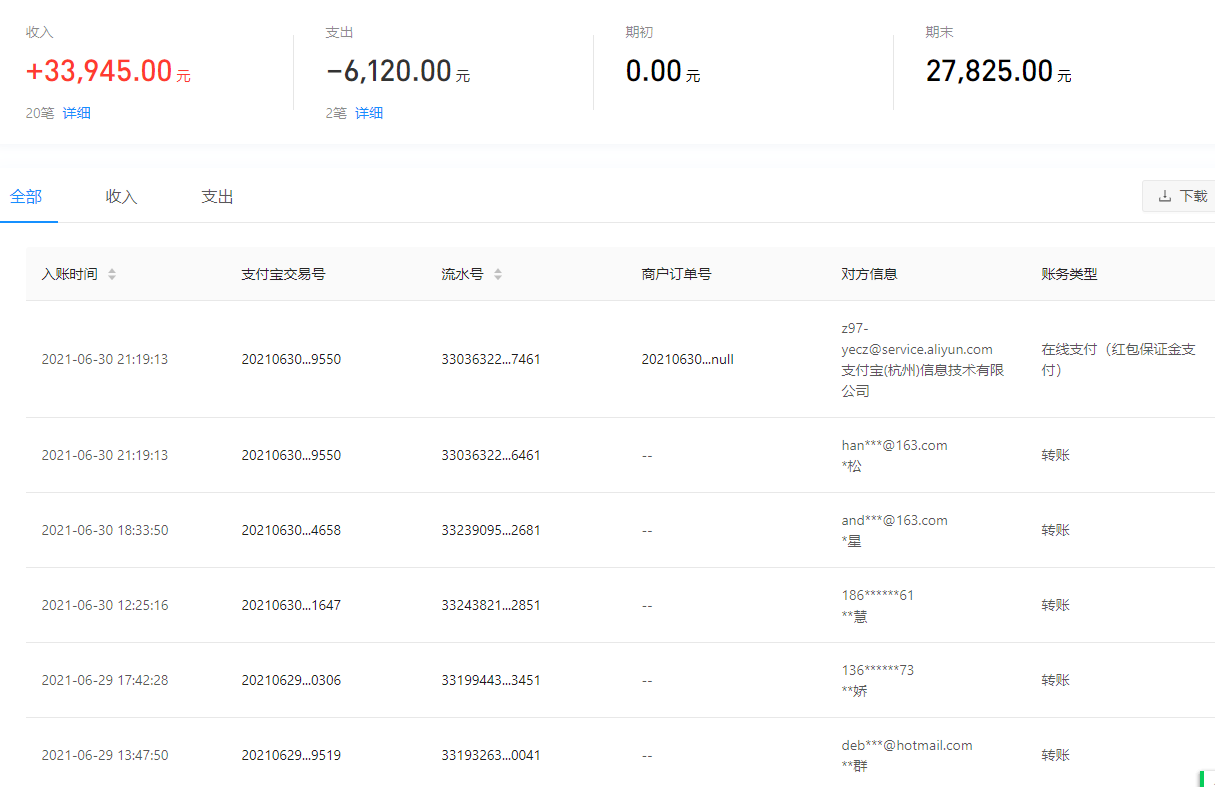Click Alipay transaction number 20210630...1647
The width and height of the screenshot is (1215, 787).
point(291,605)
